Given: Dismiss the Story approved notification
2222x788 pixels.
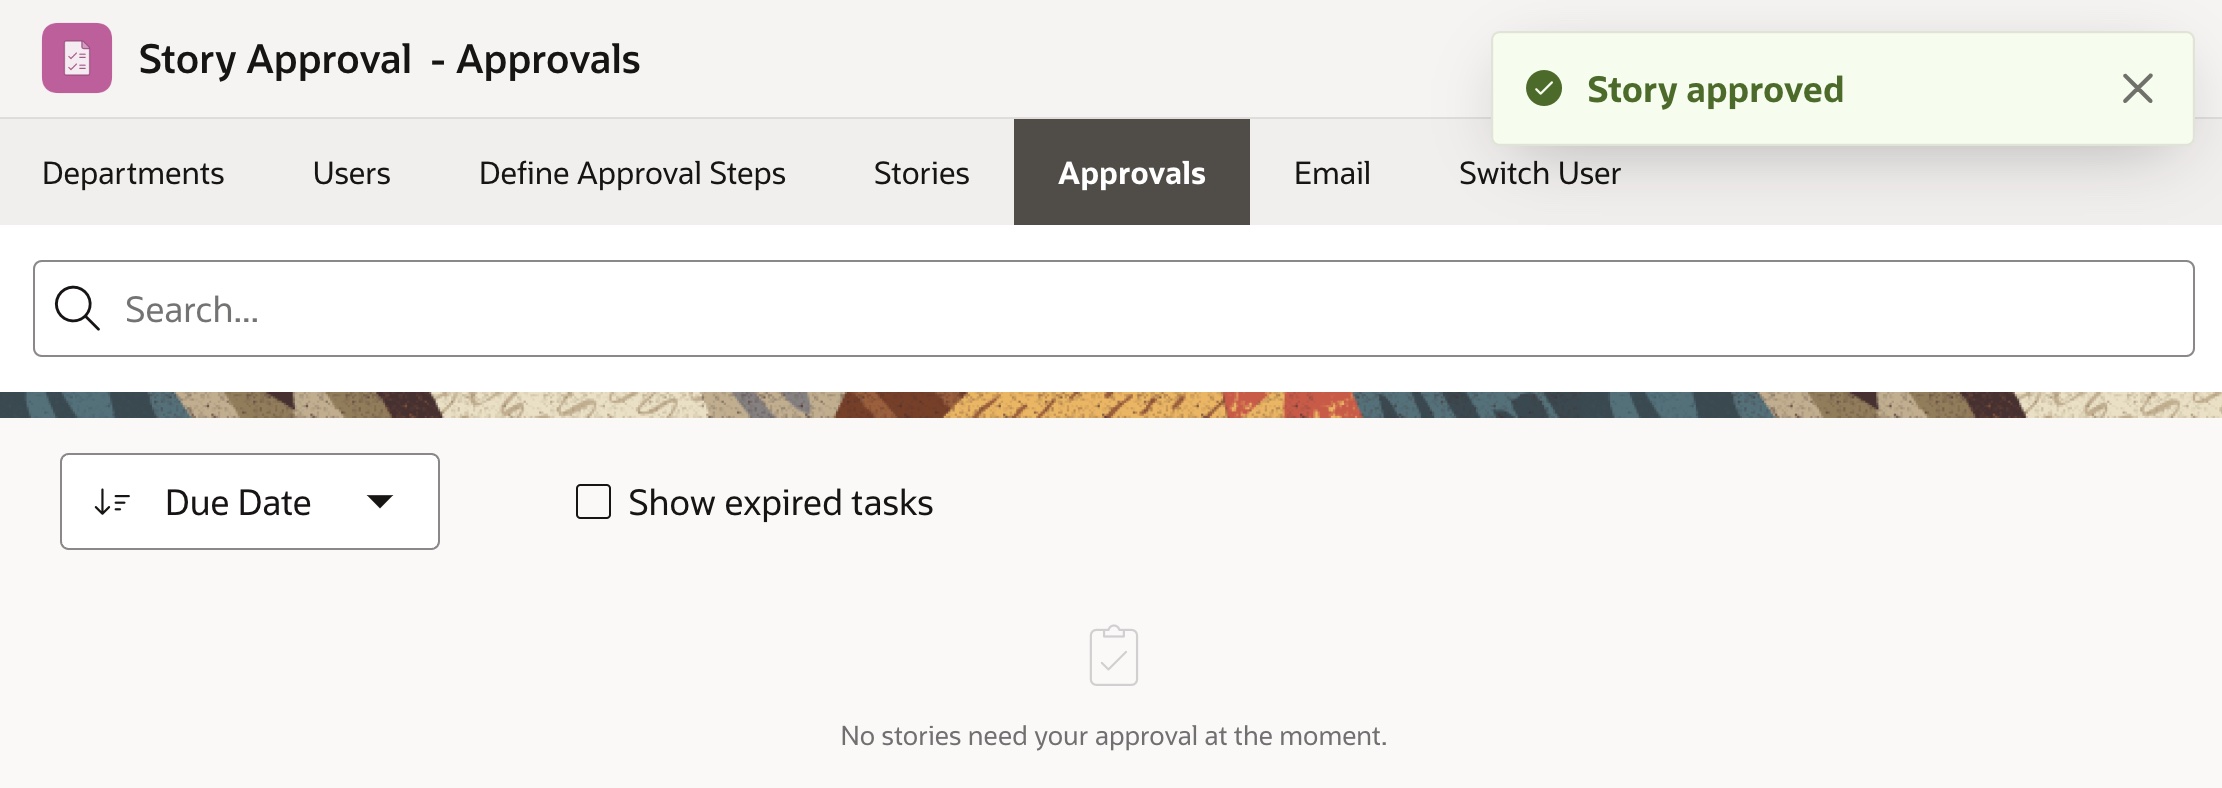Looking at the screenshot, I should coord(2137,88).
